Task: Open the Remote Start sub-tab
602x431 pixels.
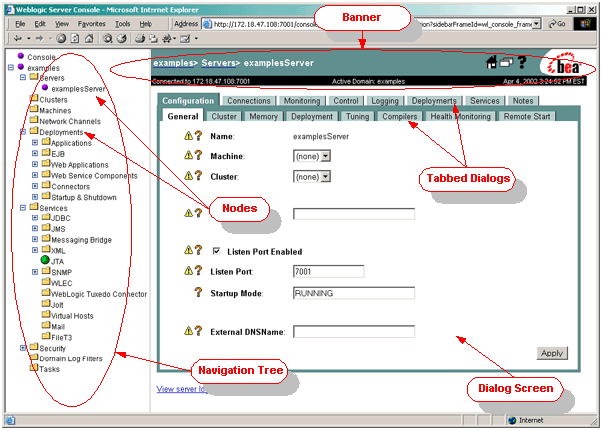Action: (527, 116)
